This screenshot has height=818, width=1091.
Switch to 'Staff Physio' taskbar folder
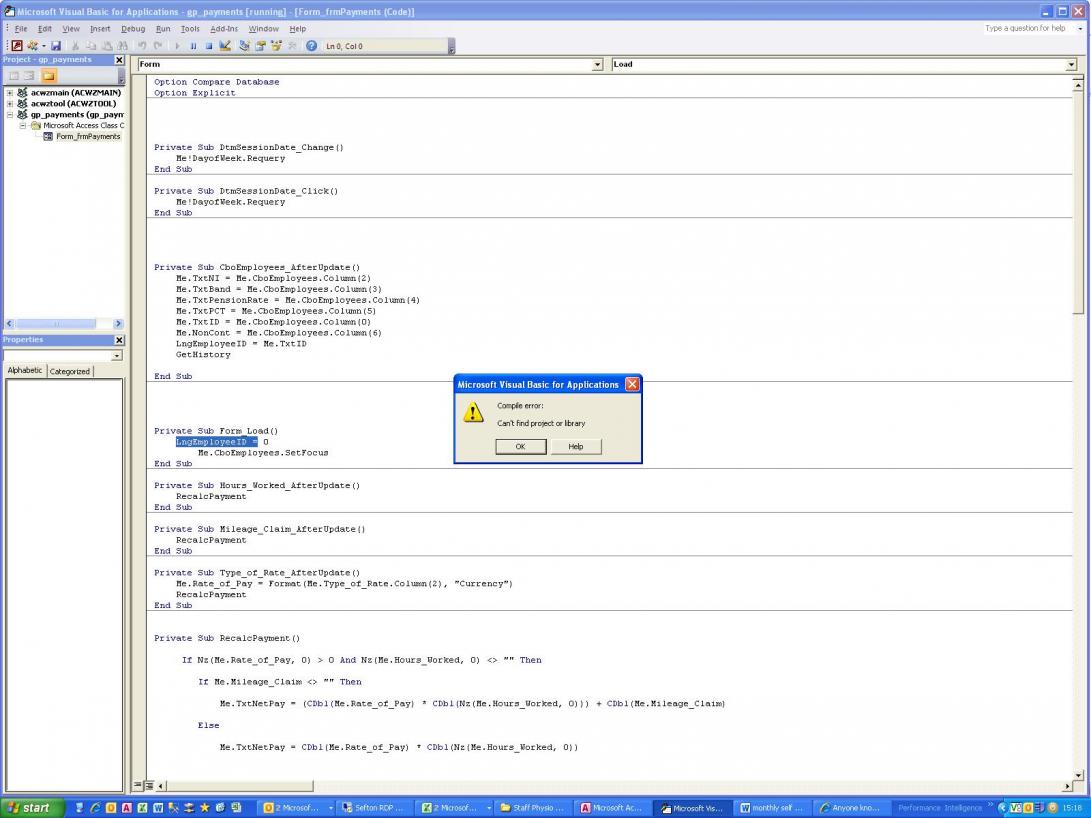click(532, 808)
